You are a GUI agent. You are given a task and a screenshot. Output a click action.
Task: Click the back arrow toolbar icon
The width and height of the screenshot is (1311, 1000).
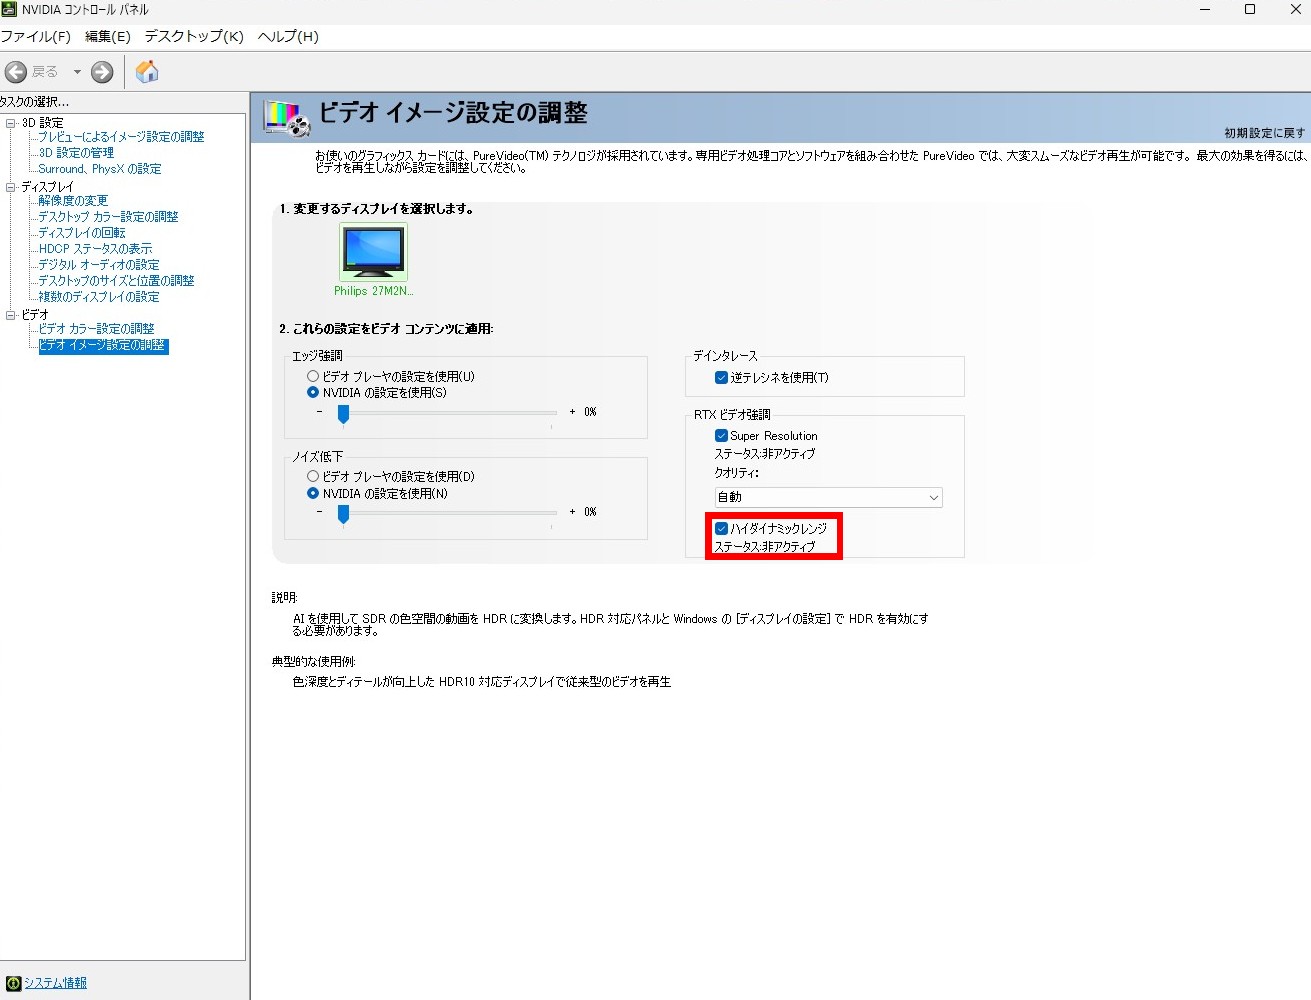(16, 72)
